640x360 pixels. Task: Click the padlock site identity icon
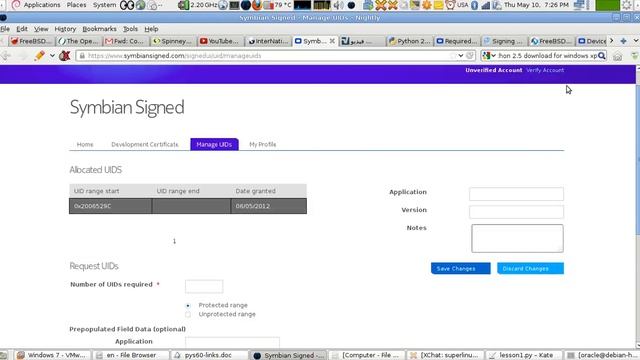coord(82,56)
